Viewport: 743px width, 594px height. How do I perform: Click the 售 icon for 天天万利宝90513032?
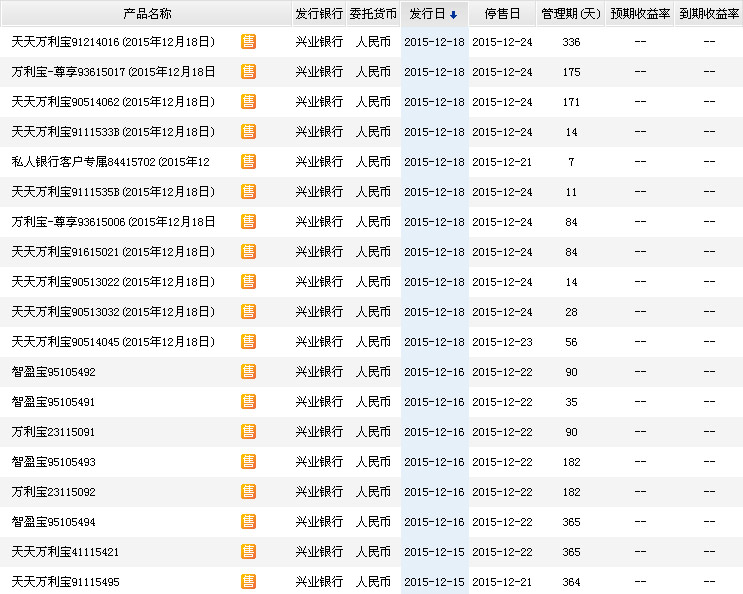[248, 312]
